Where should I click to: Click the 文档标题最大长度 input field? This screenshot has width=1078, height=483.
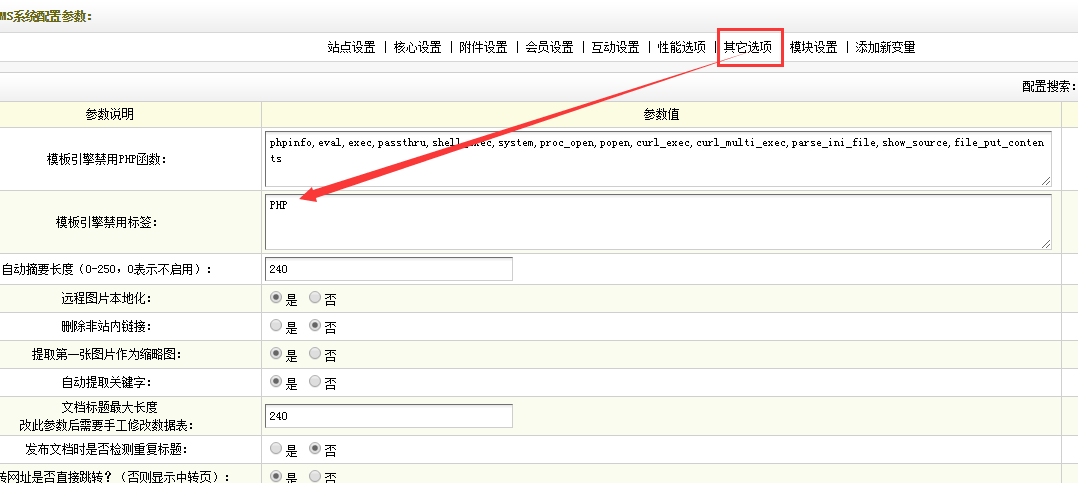tap(388, 416)
